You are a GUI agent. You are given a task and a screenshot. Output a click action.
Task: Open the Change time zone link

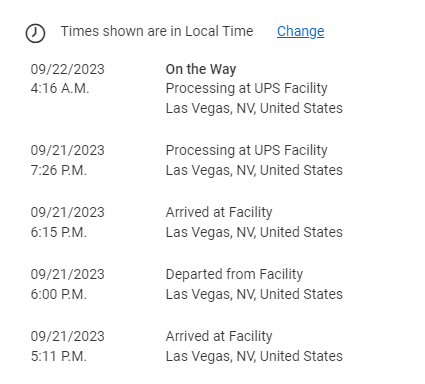pos(300,31)
